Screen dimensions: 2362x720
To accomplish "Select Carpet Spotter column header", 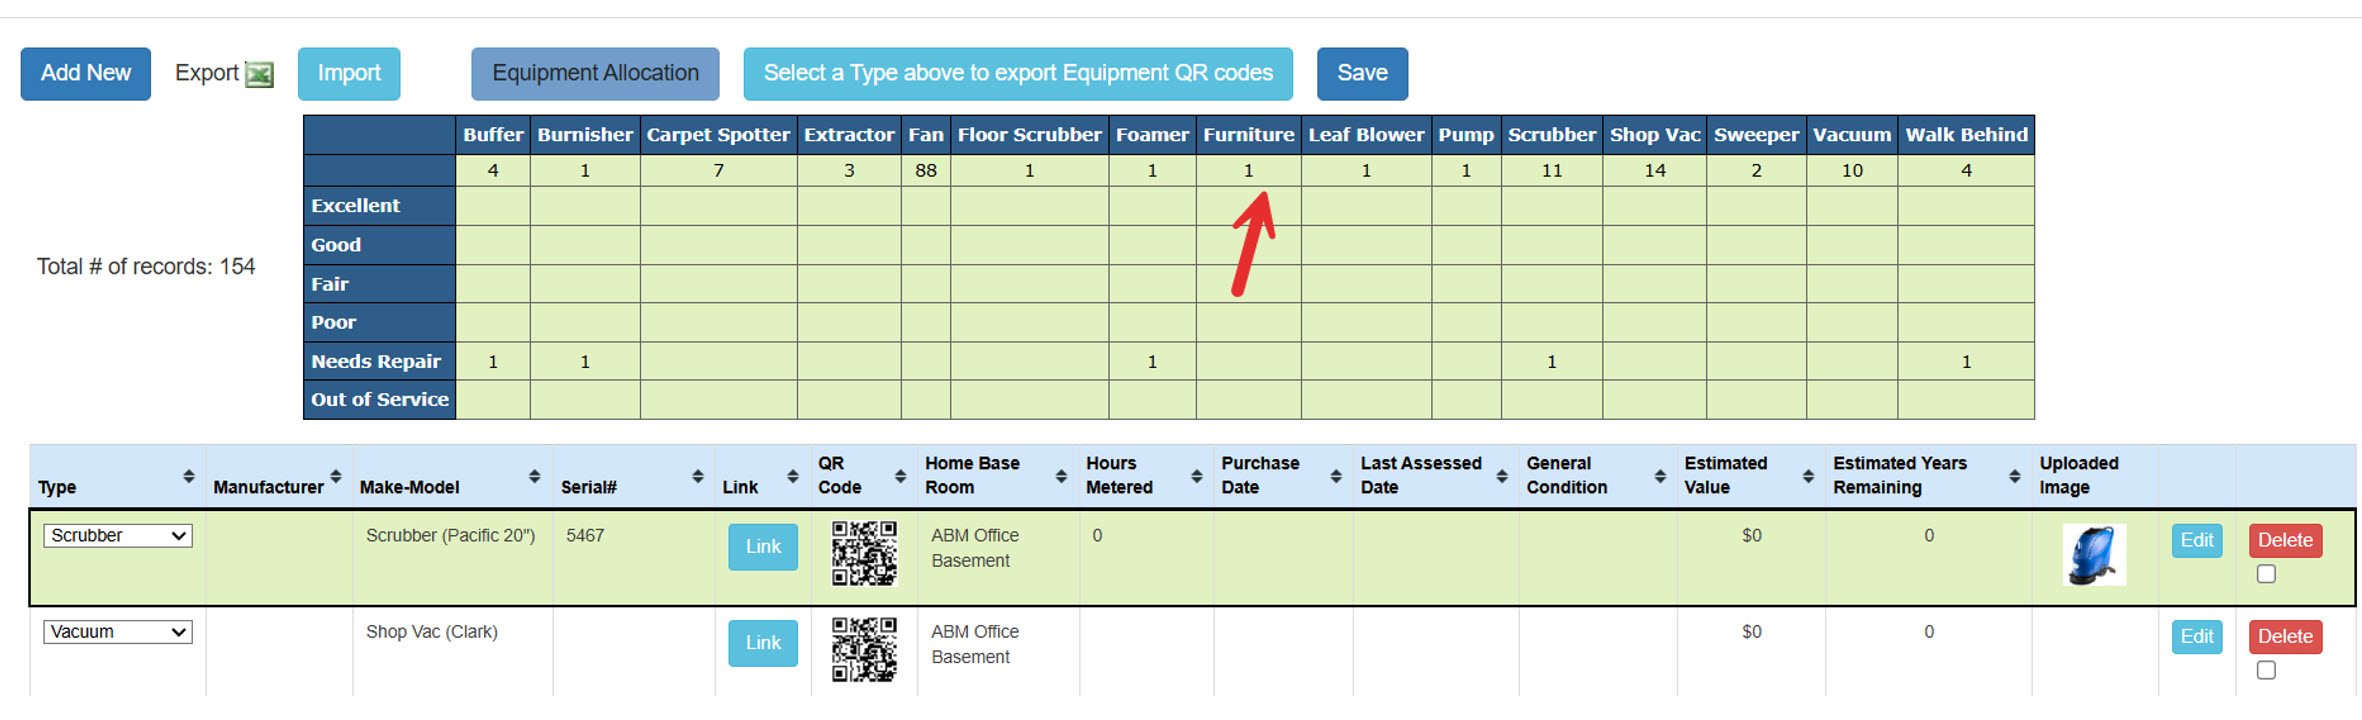I will click(718, 135).
